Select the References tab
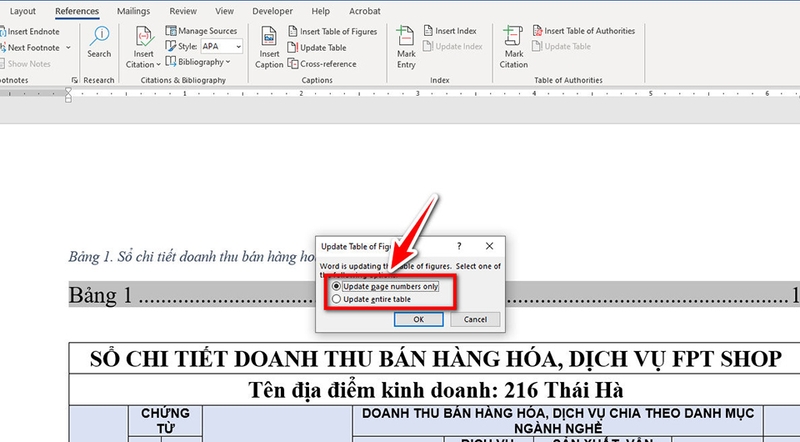Screen dimensions: 800x442 77,11
